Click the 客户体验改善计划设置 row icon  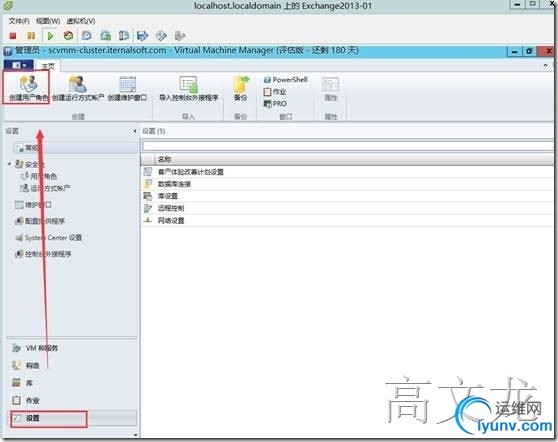click(148, 172)
